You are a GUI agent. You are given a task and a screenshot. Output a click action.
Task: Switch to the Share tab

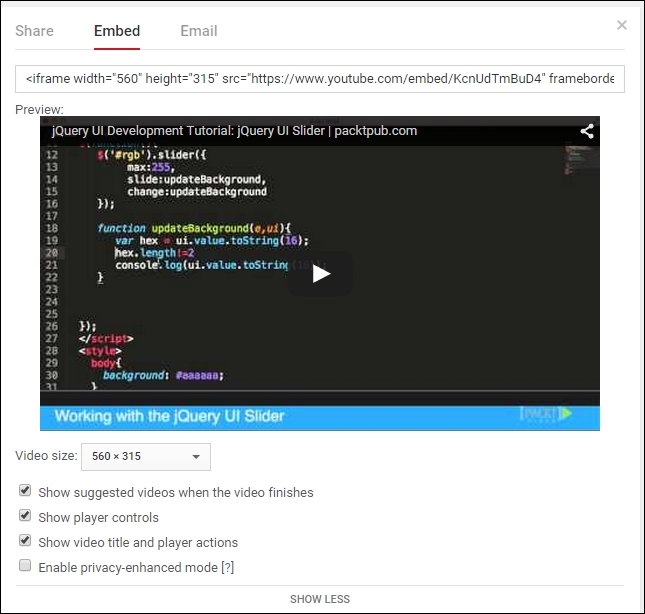pyautogui.click(x=35, y=31)
